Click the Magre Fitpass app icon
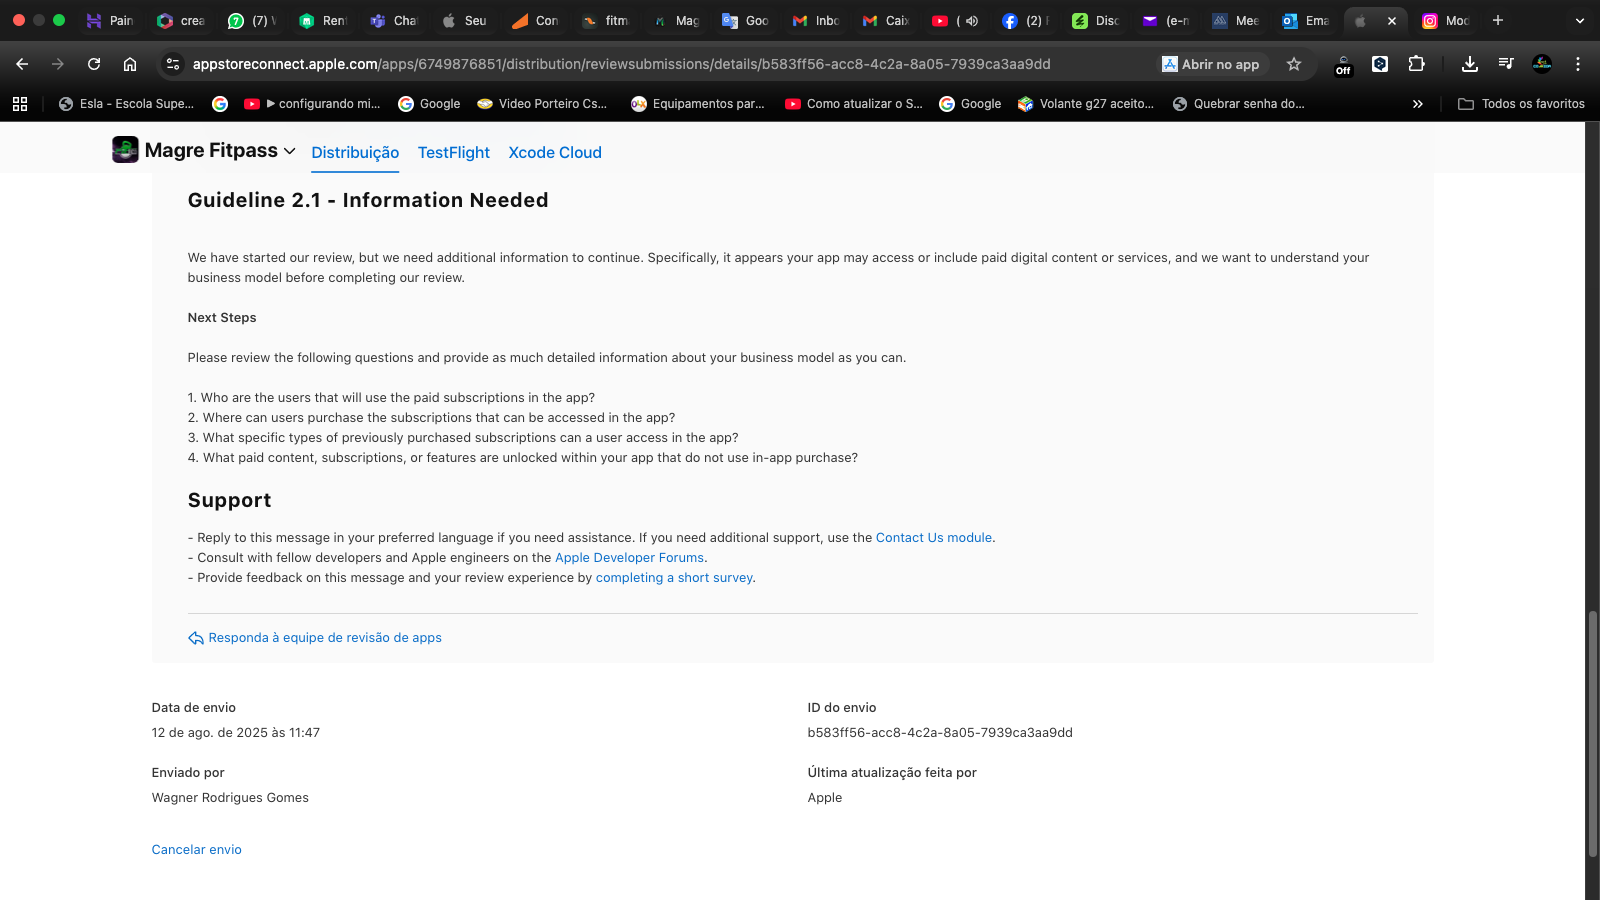This screenshot has width=1600, height=900. [125, 150]
